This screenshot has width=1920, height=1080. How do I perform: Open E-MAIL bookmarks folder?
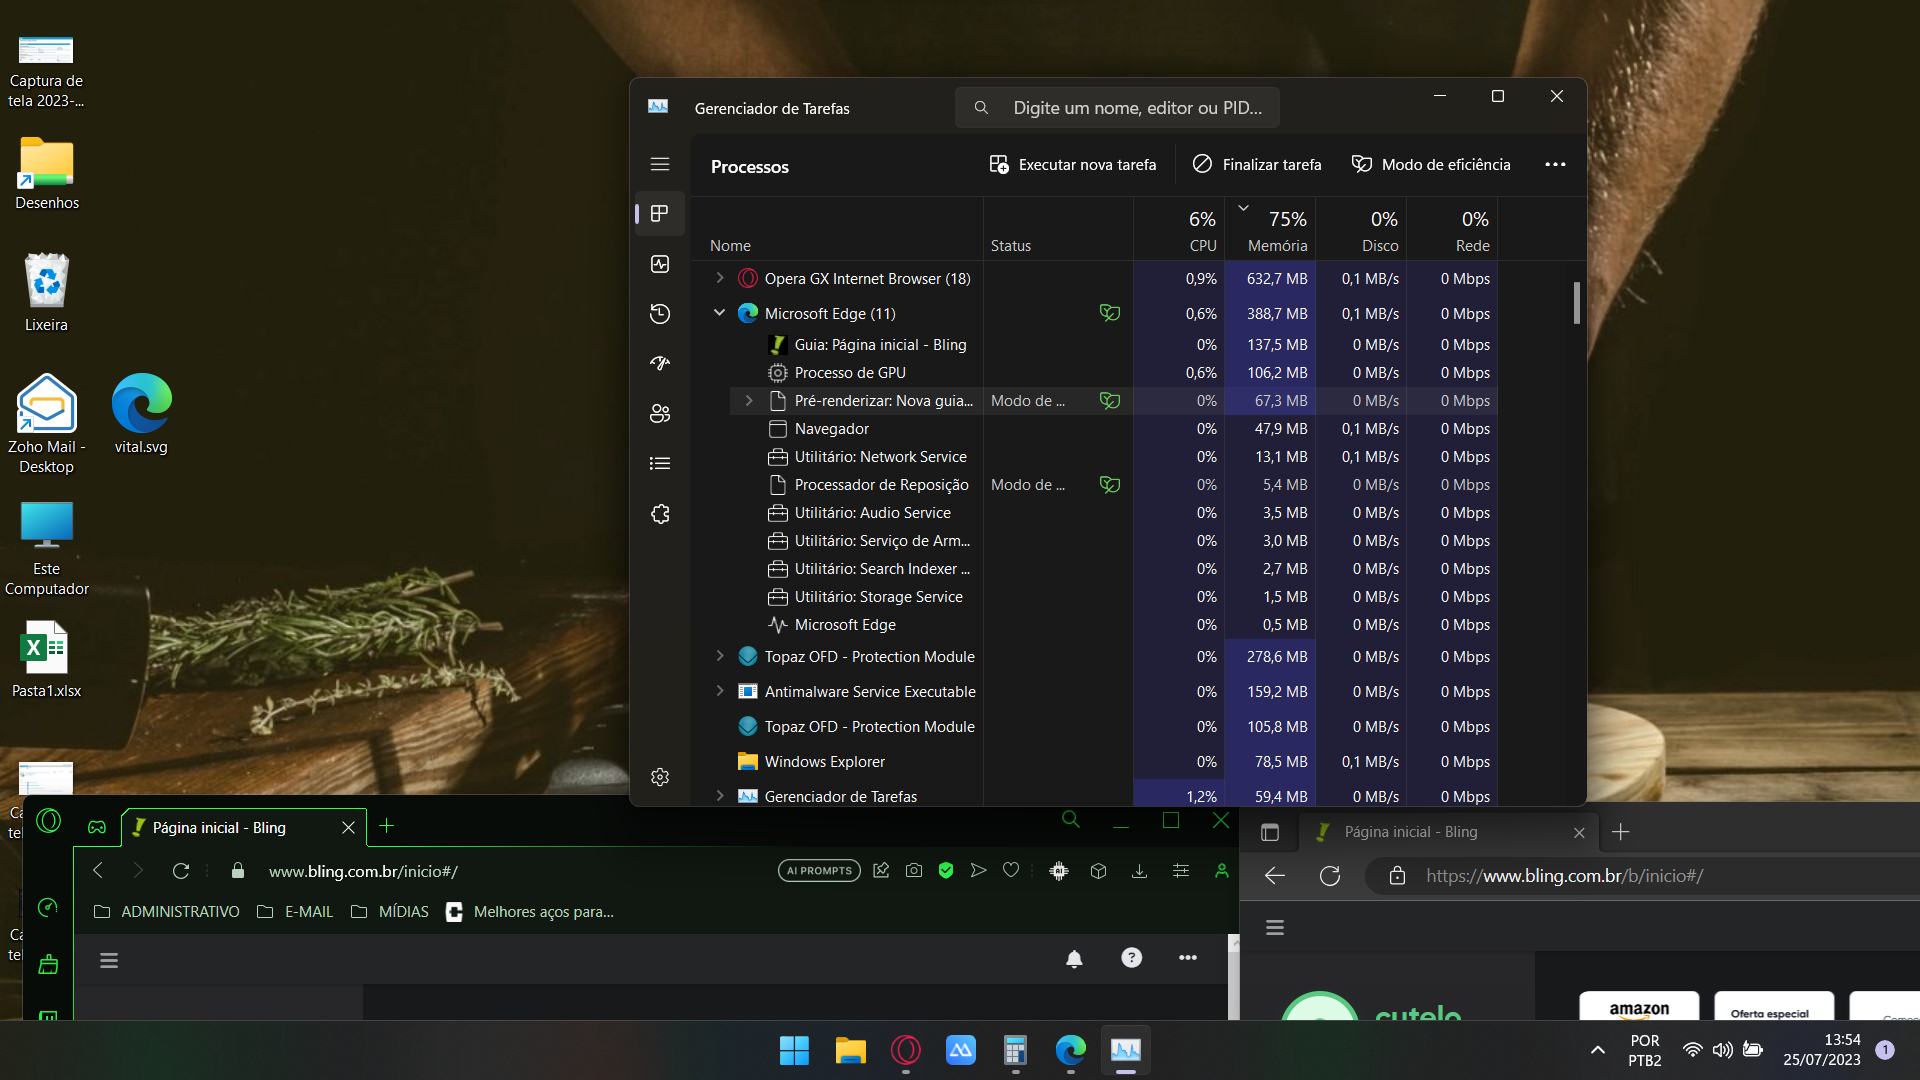click(295, 912)
